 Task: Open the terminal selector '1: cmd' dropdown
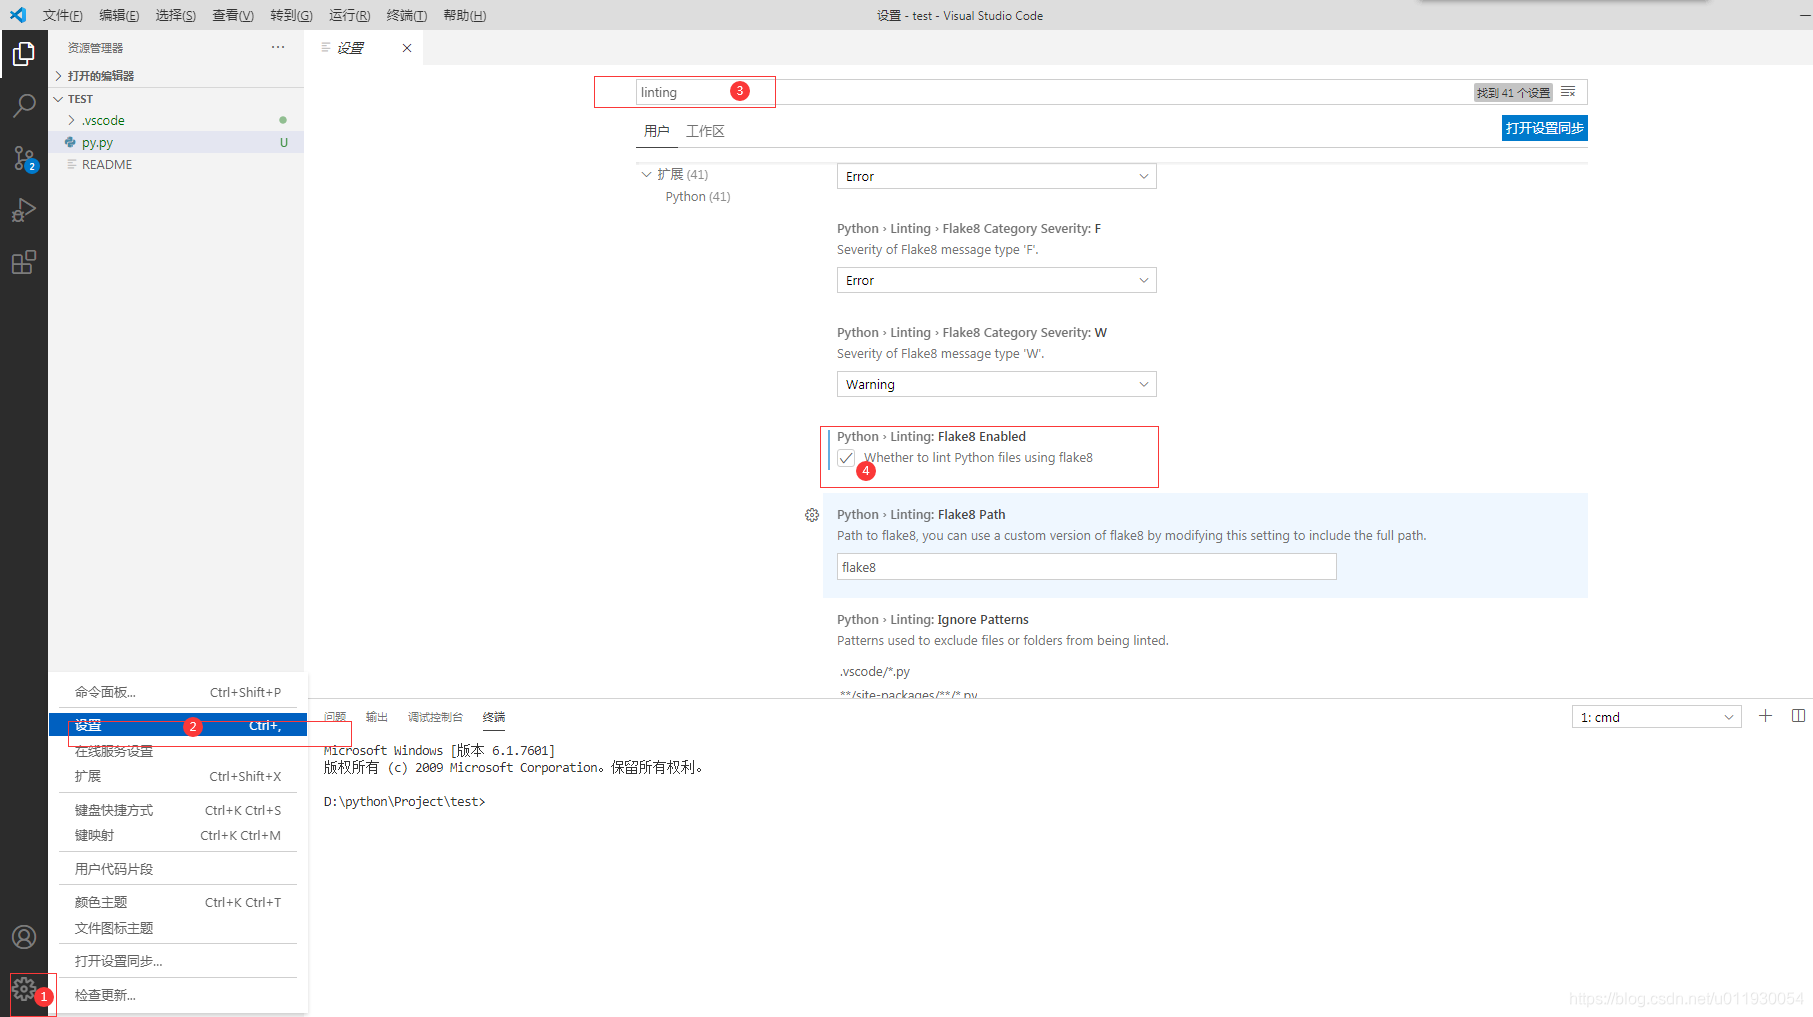pyautogui.click(x=1656, y=717)
